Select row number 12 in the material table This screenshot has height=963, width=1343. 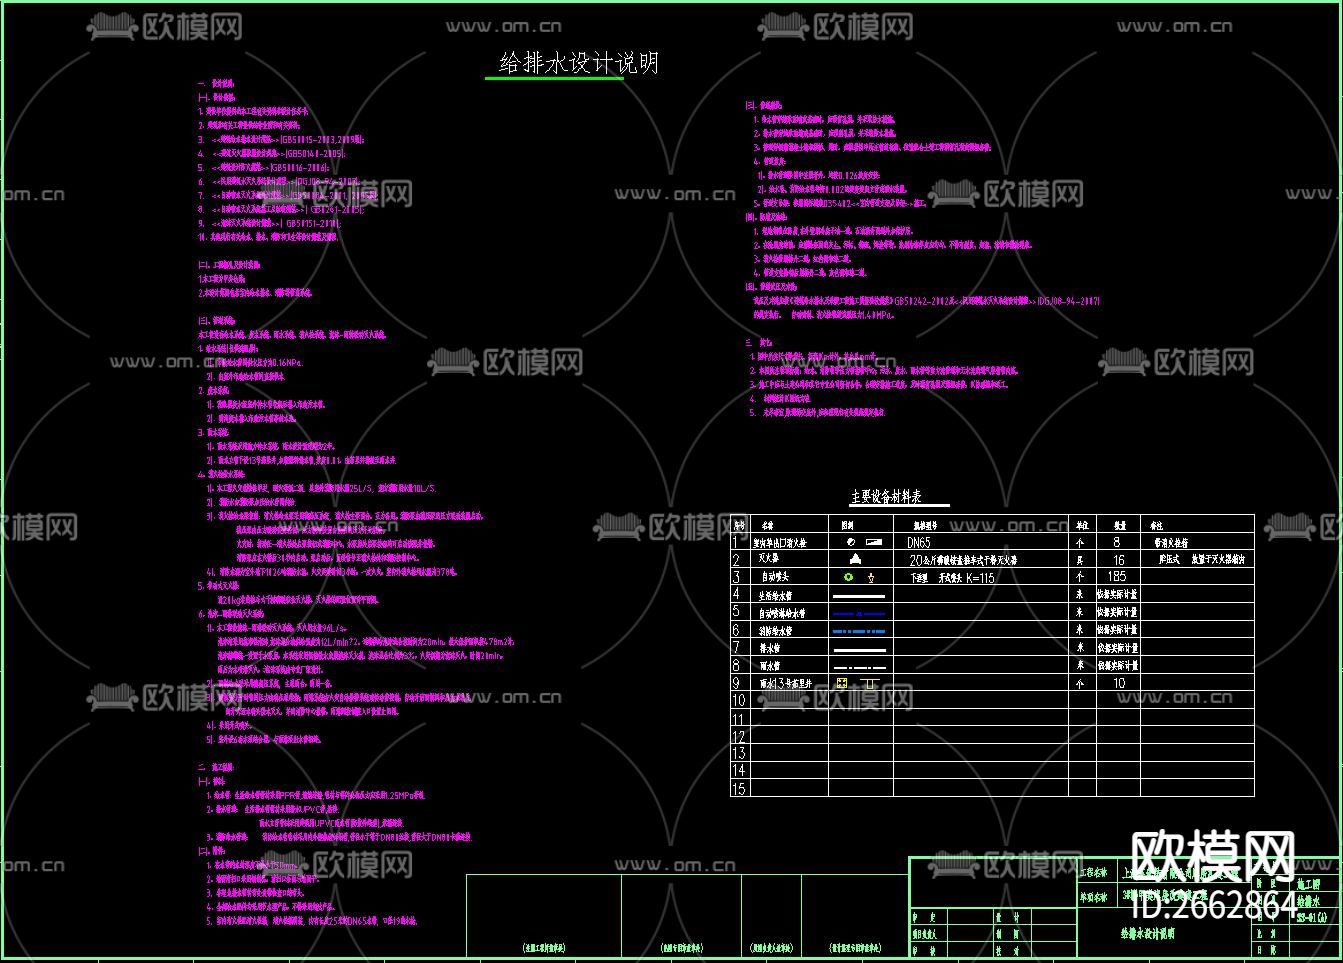click(739, 736)
